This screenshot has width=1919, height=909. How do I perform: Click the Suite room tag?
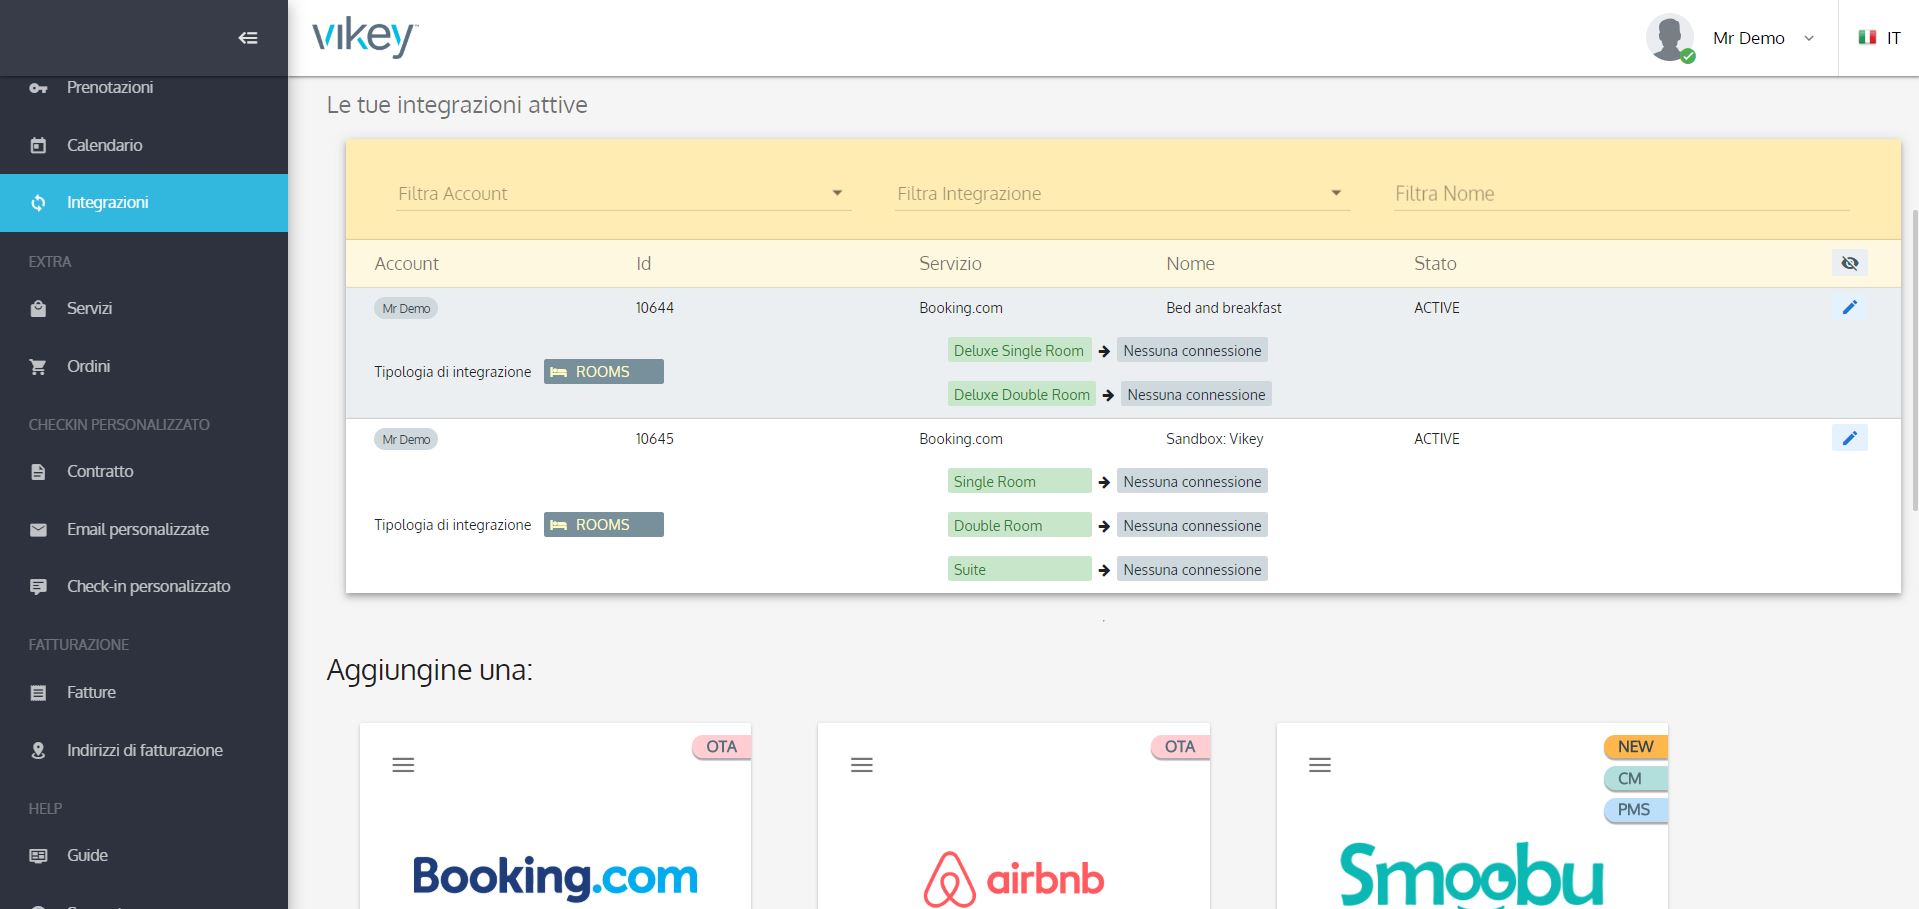(x=1019, y=570)
